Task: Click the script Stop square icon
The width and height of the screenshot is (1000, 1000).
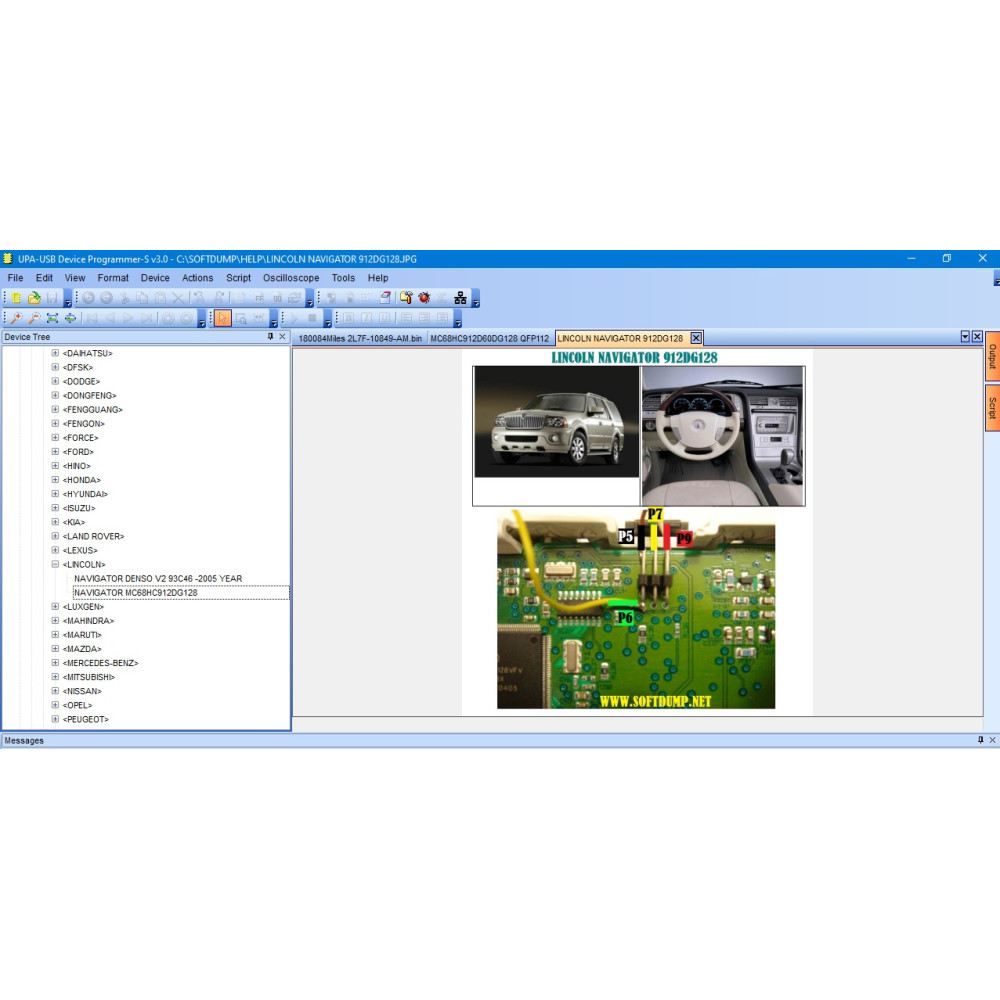Action: tap(312, 318)
